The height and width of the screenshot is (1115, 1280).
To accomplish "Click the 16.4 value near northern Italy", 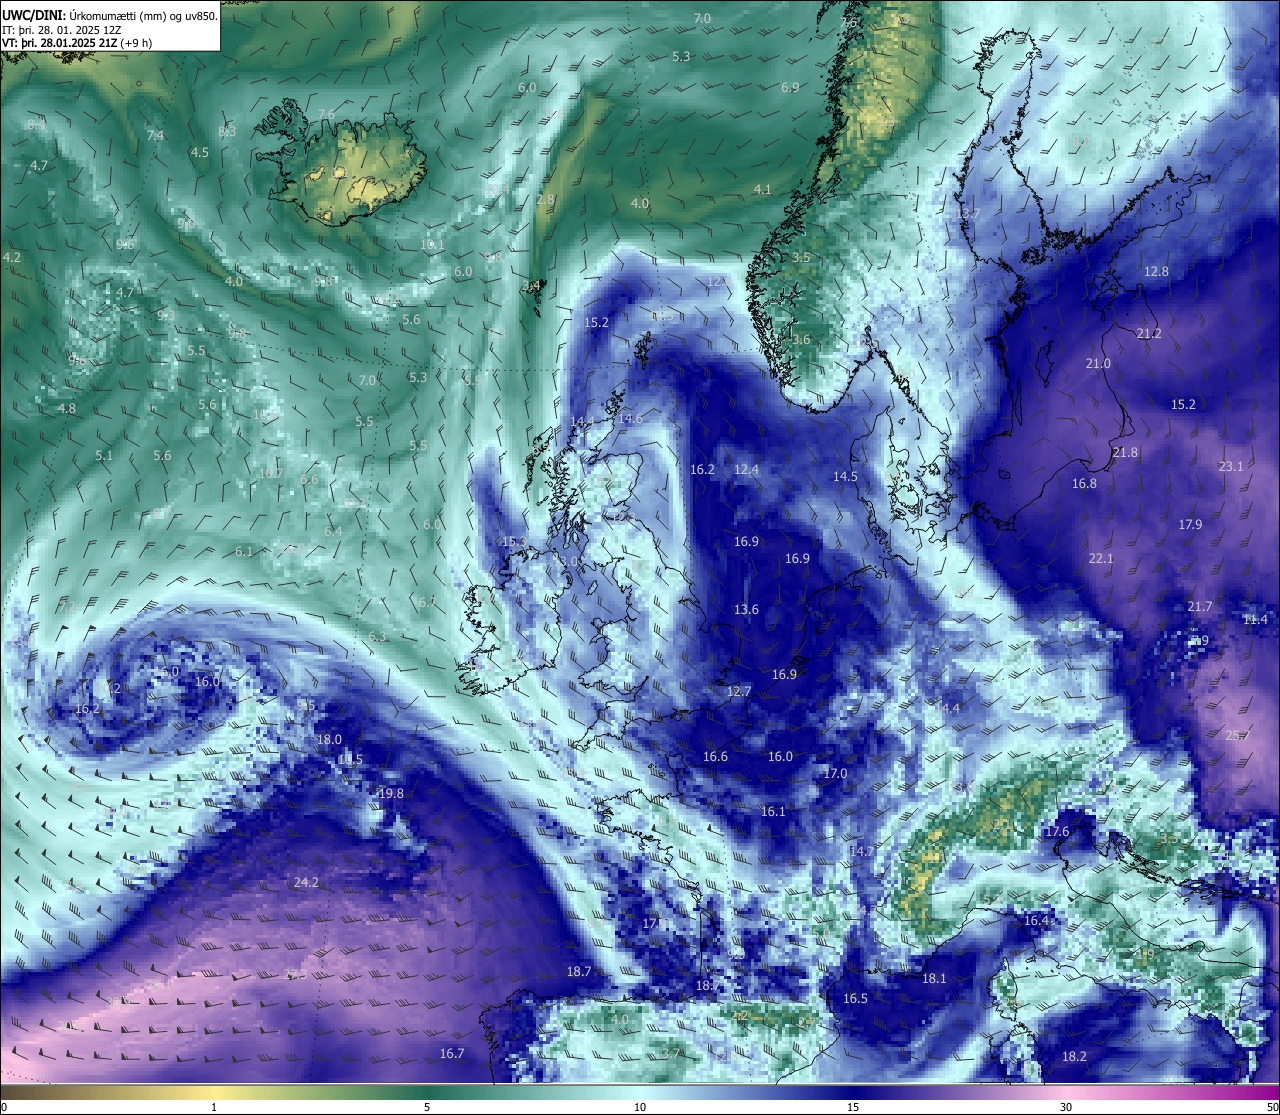I will [x=1037, y=920].
